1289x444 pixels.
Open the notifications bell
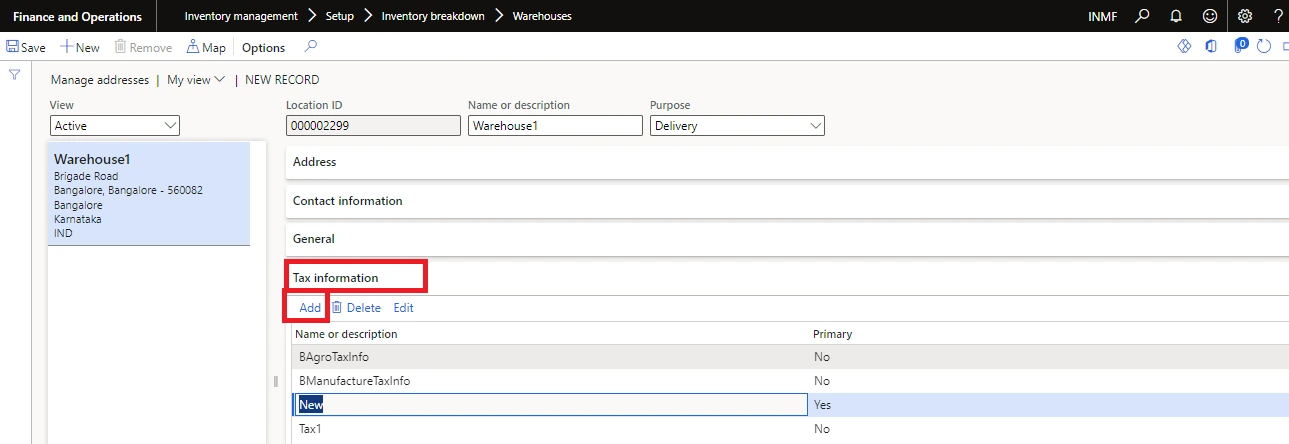1177,16
